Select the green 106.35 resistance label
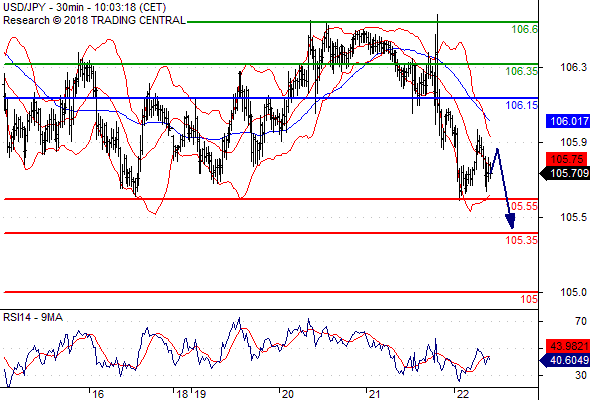Image resolution: width=590 pixels, height=400 pixels. [522, 71]
